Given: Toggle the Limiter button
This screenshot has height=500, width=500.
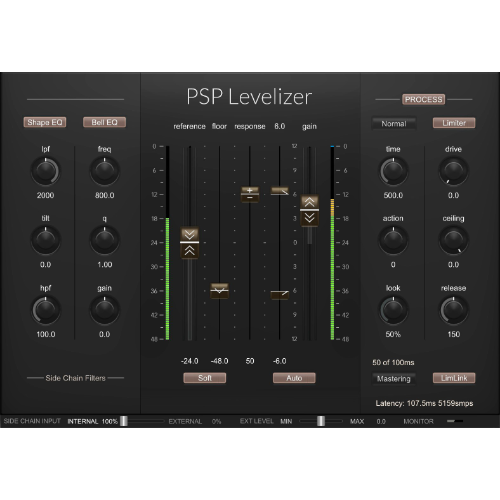Looking at the screenshot, I should pyautogui.click(x=454, y=123).
